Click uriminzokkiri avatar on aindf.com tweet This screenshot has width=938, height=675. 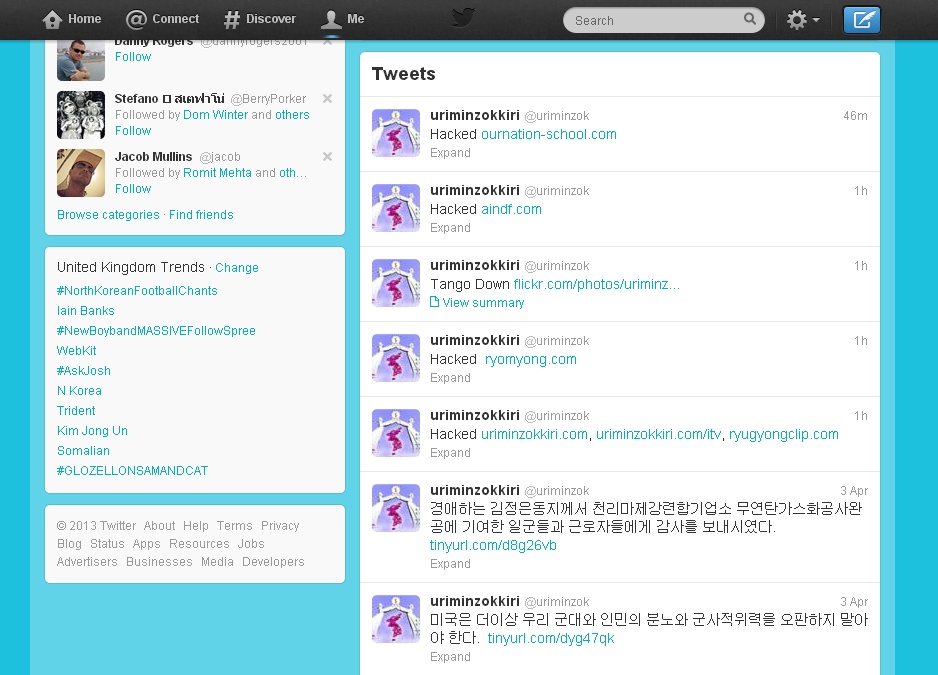click(x=396, y=208)
